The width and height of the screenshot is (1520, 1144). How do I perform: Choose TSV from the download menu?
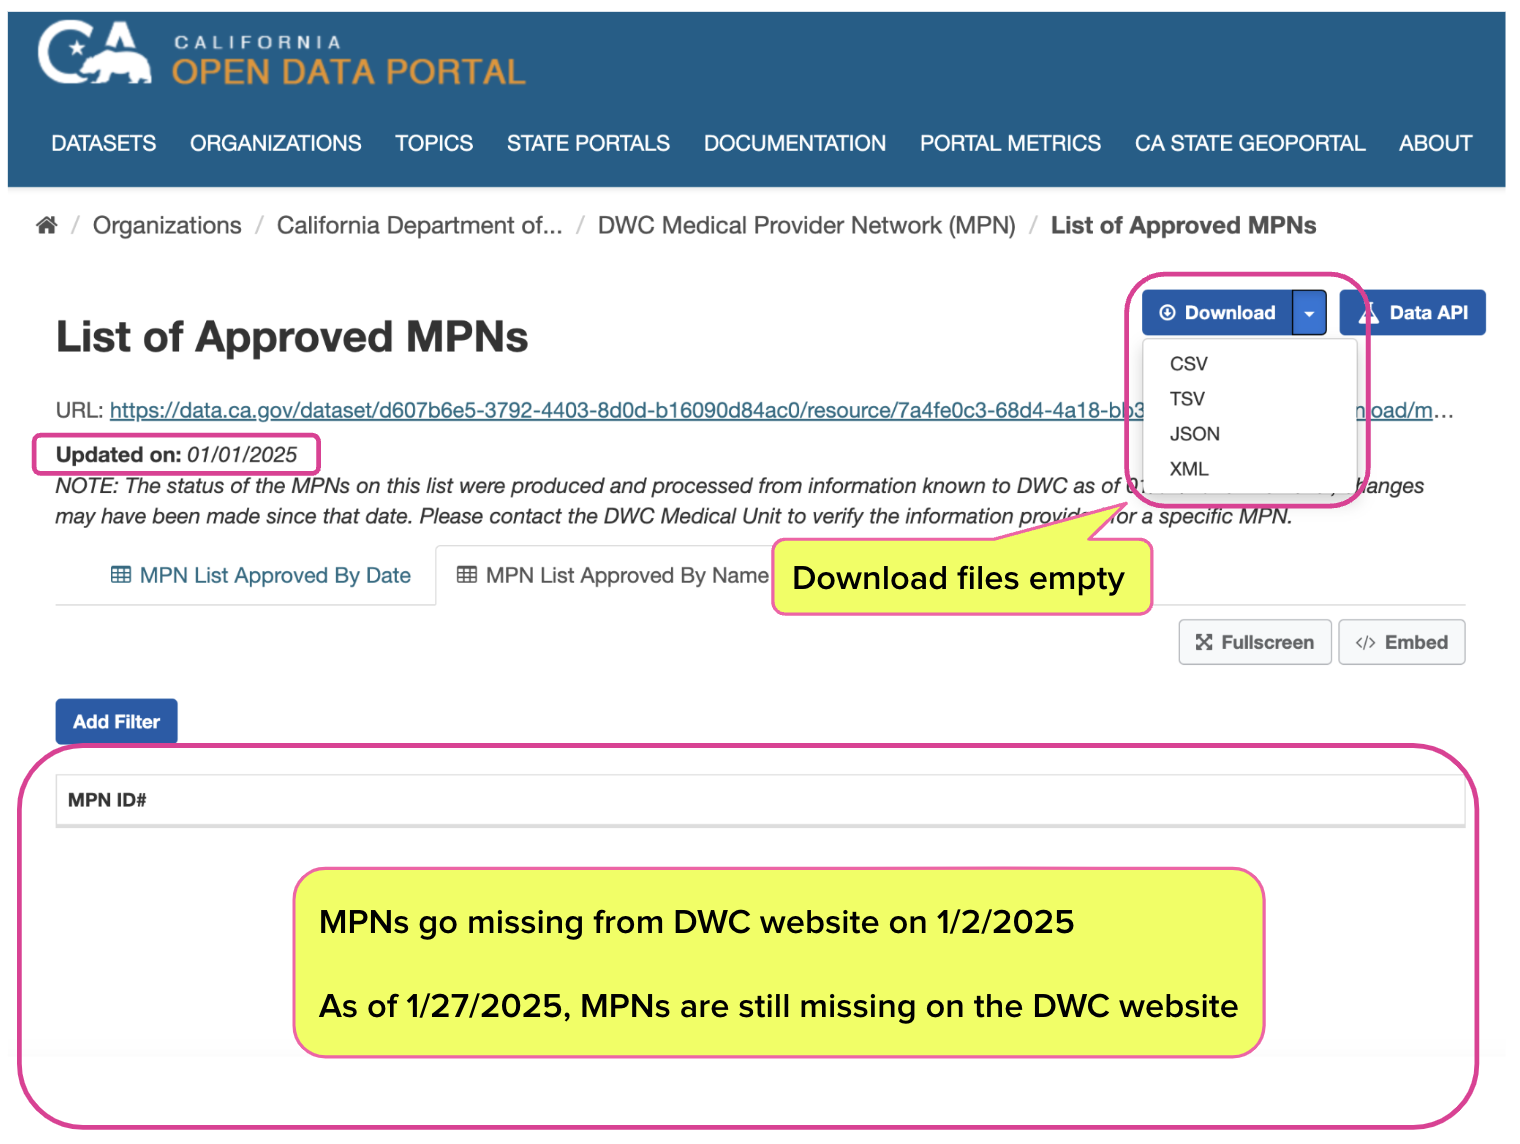[1187, 399]
